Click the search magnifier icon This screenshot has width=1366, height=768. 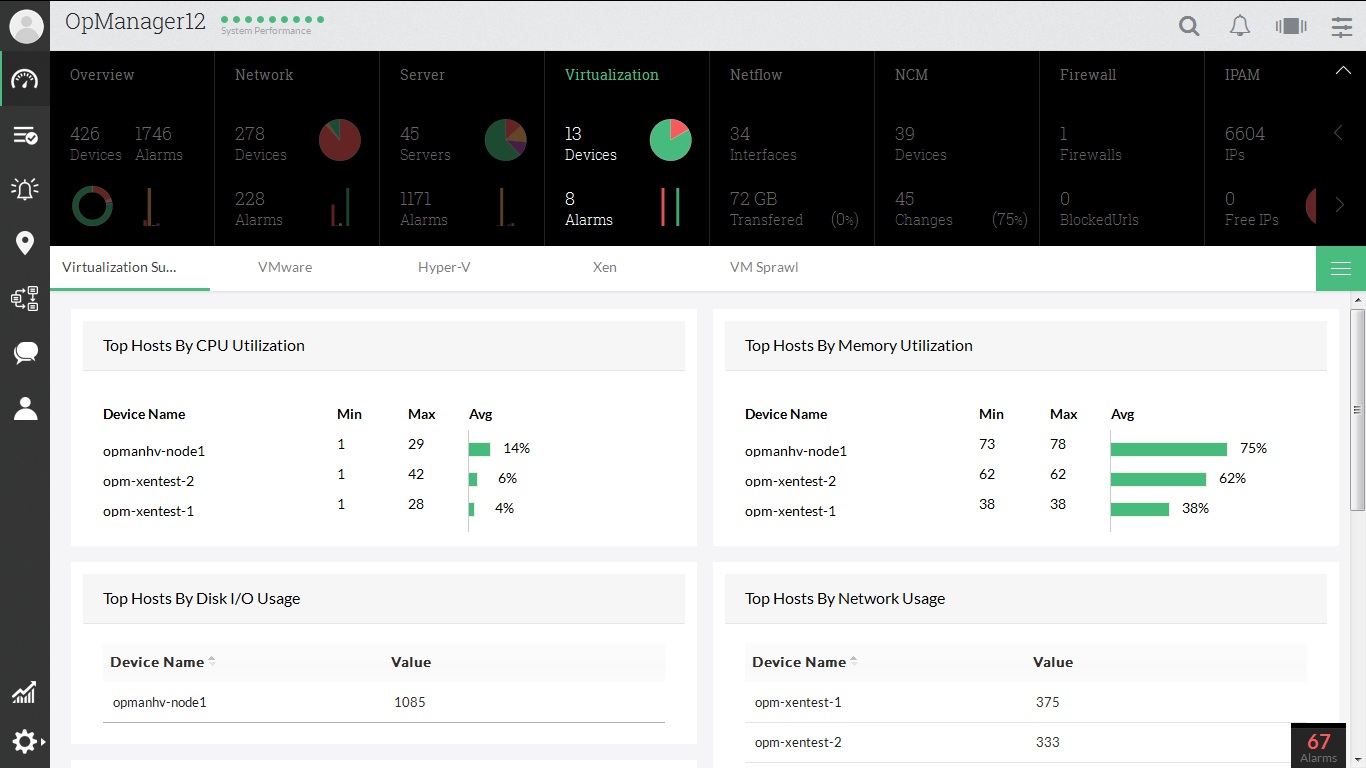click(x=1189, y=27)
